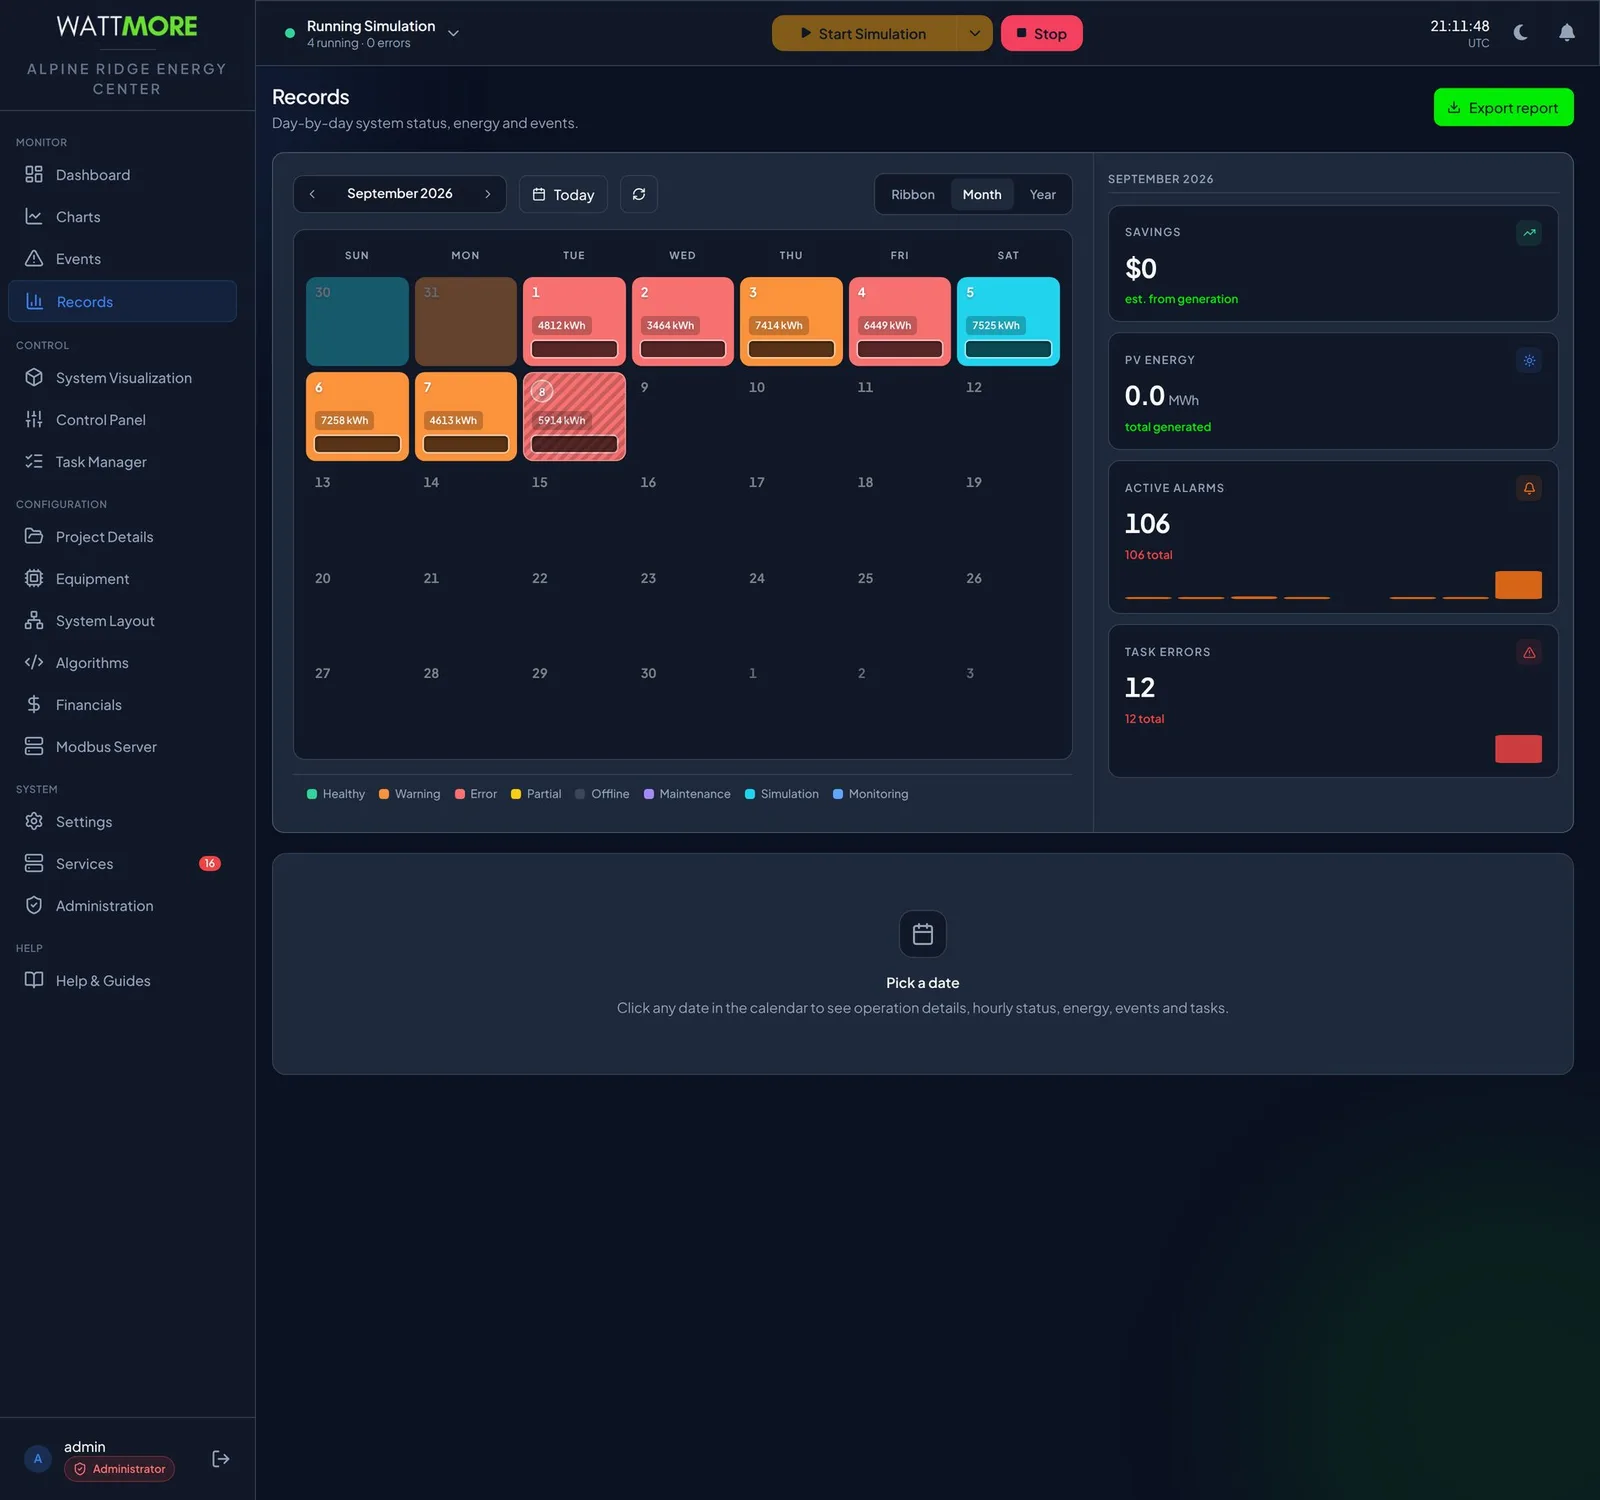This screenshot has height=1500, width=1600.
Task: Jump to Today in calendar
Action: (563, 194)
